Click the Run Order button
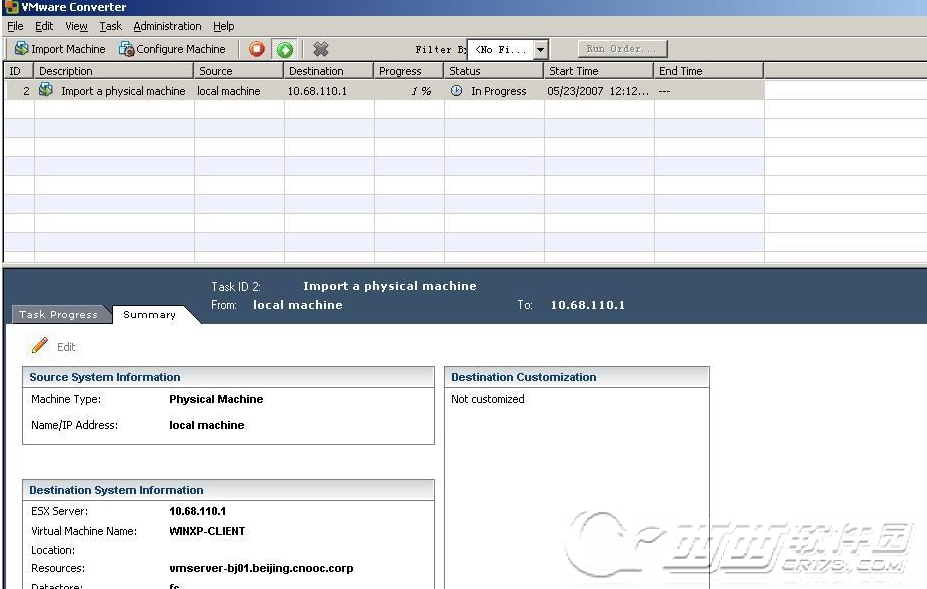The image size is (927, 589). 621,49
